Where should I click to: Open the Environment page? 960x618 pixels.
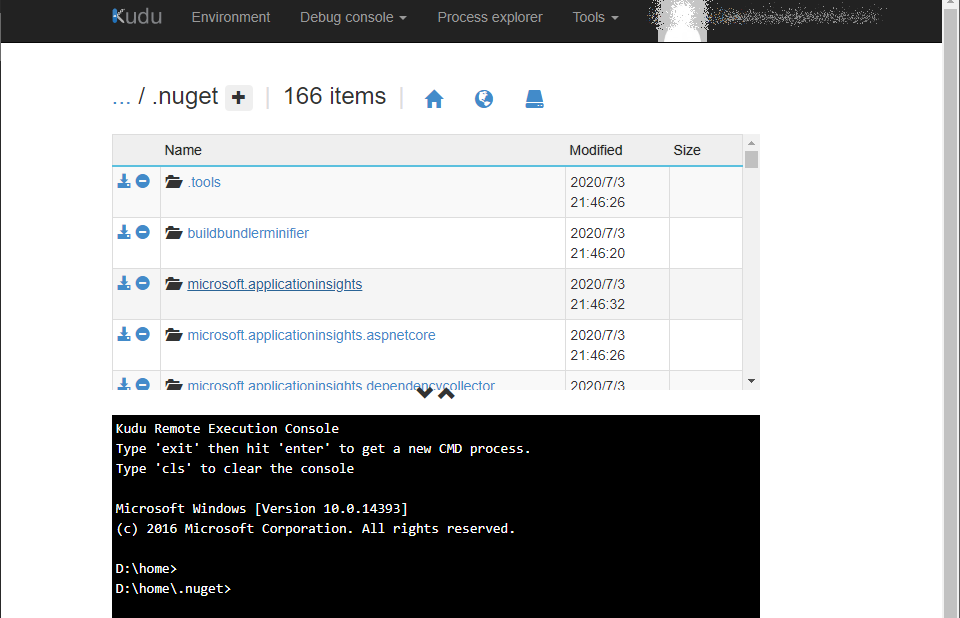coord(230,17)
